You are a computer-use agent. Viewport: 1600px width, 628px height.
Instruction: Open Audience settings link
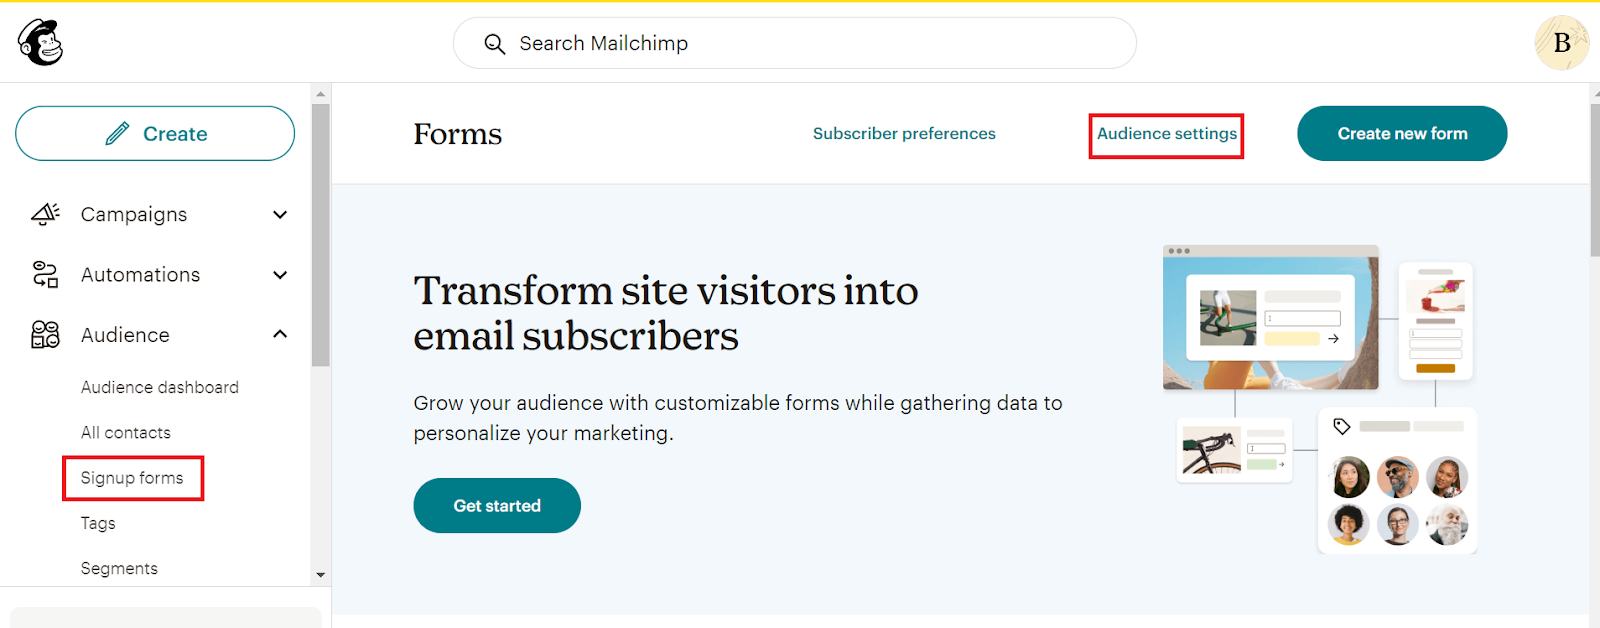coord(1167,134)
